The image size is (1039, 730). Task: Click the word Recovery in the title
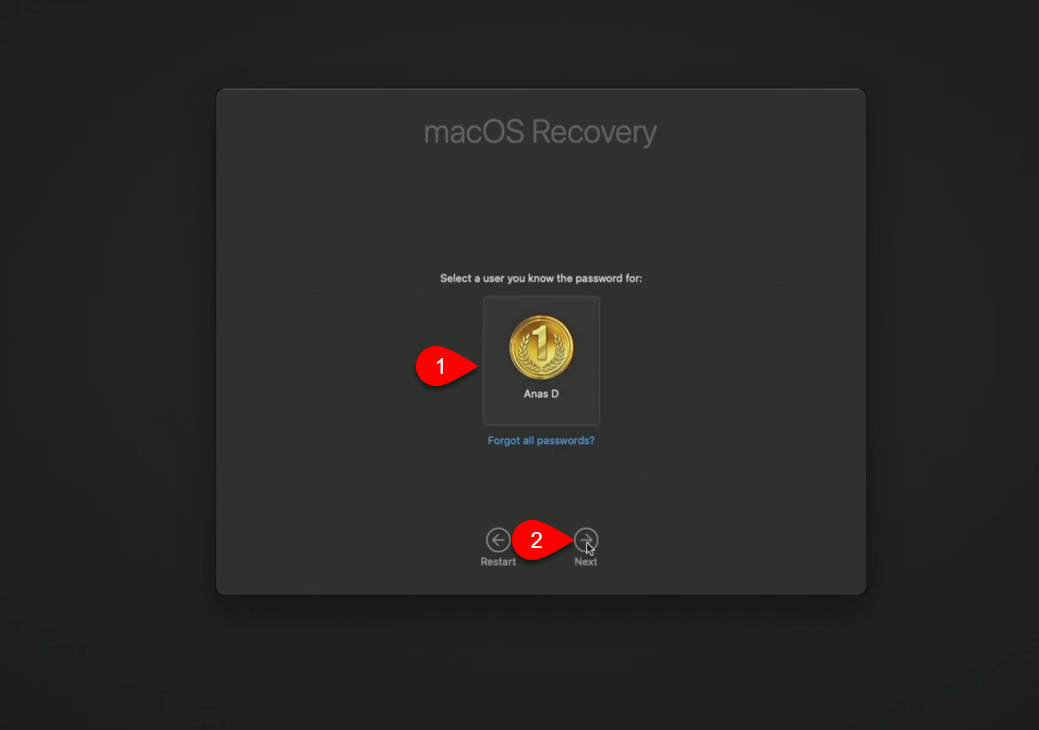click(594, 132)
